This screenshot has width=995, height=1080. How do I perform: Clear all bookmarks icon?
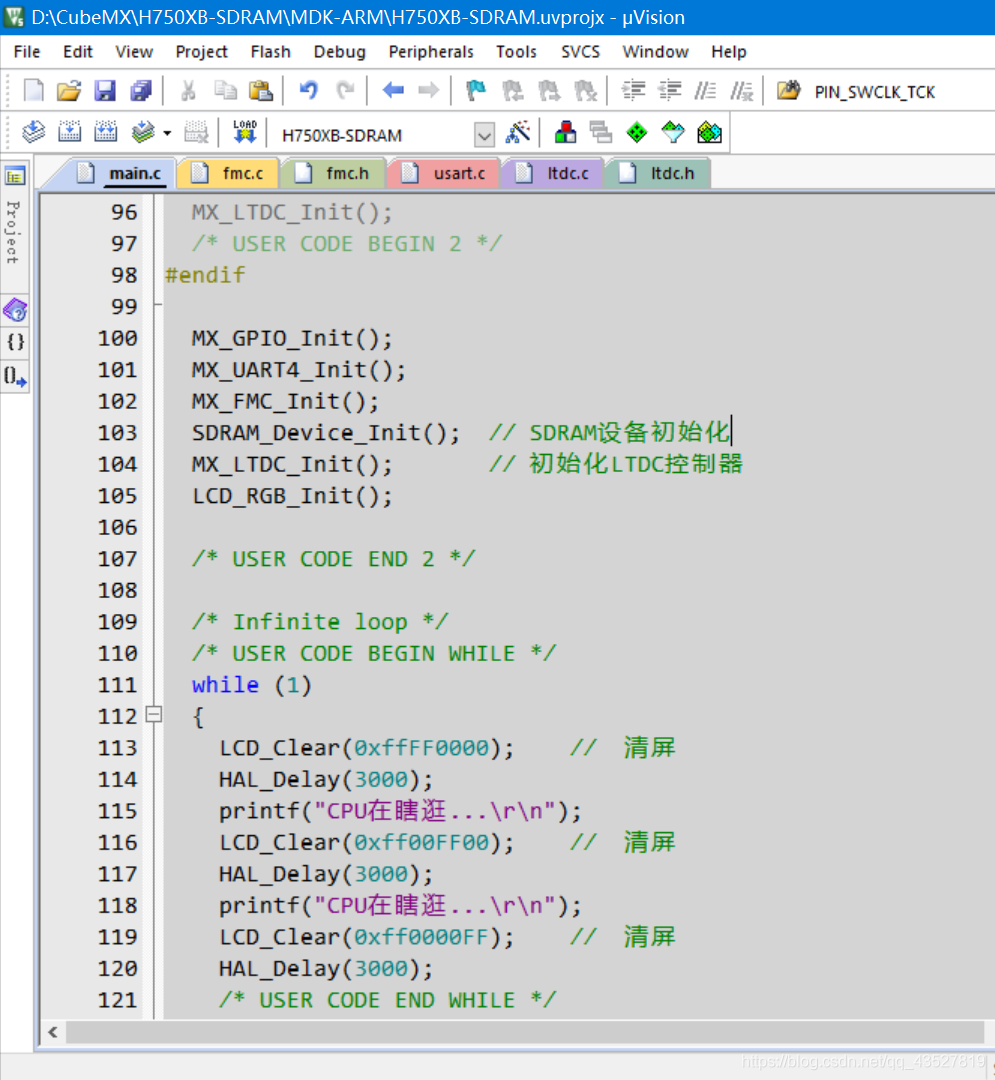coord(585,90)
